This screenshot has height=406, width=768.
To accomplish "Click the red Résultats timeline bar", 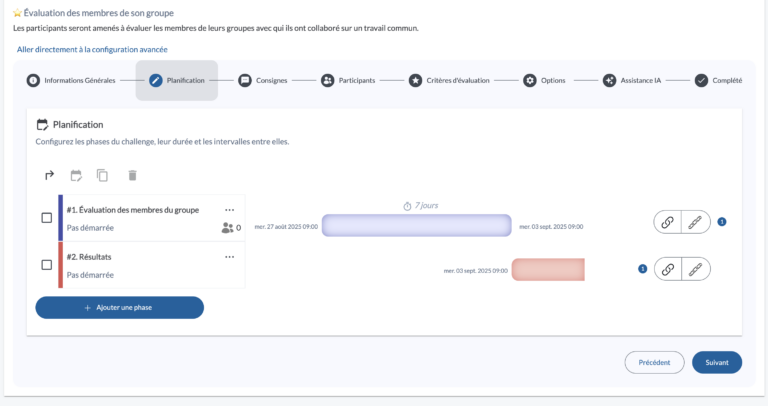I will [x=548, y=270].
